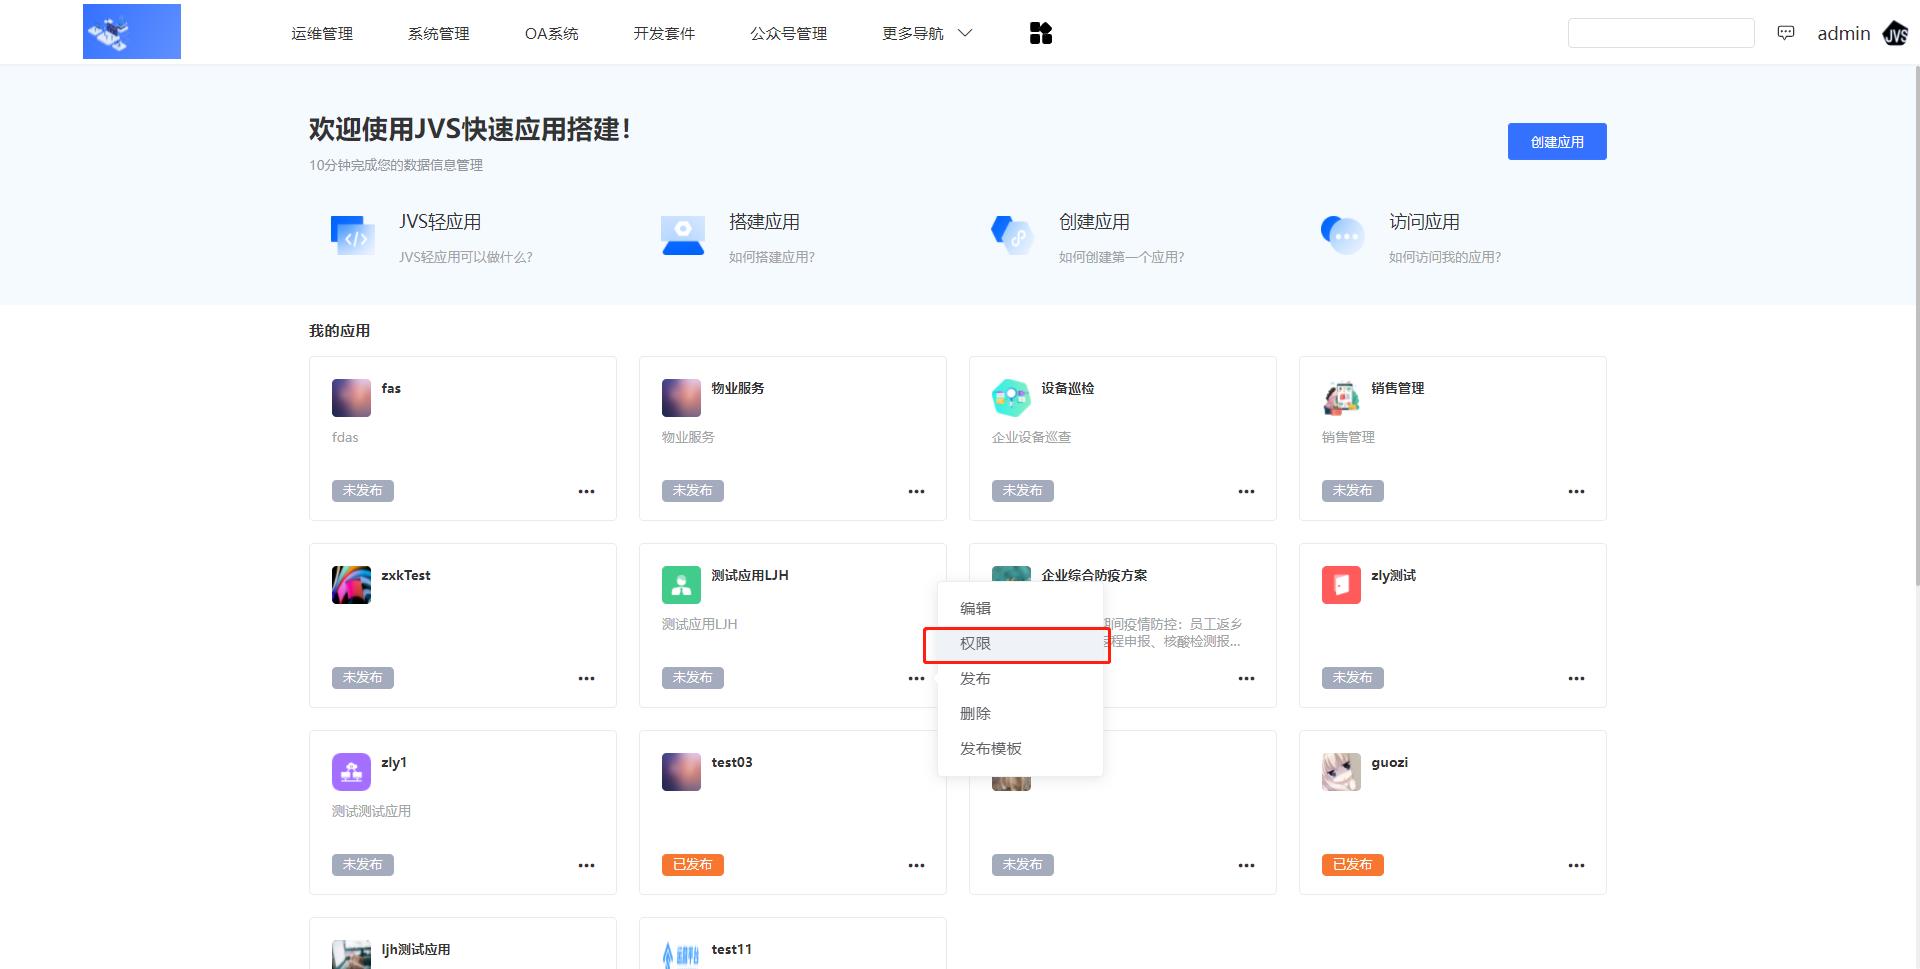This screenshot has width=1920, height=969.
Task: Open the more menu on 销售管理 card
Action: point(1577,491)
